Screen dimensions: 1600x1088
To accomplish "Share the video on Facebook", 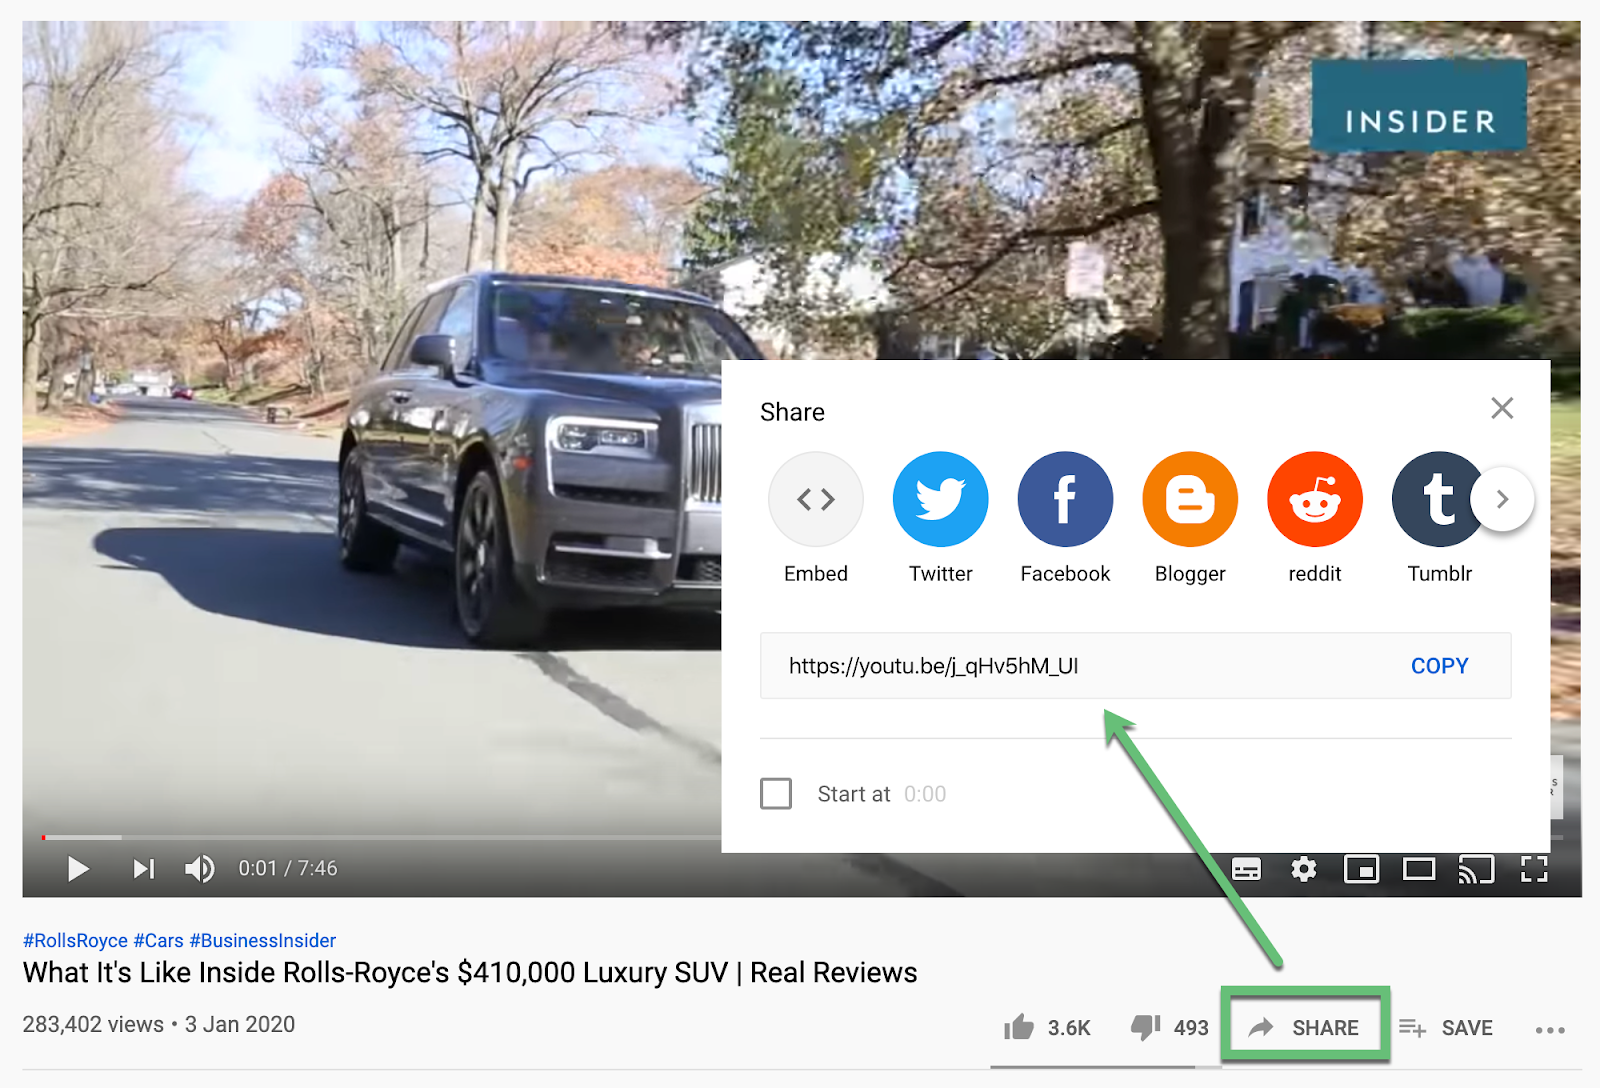I will pyautogui.click(x=1065, y=499).
